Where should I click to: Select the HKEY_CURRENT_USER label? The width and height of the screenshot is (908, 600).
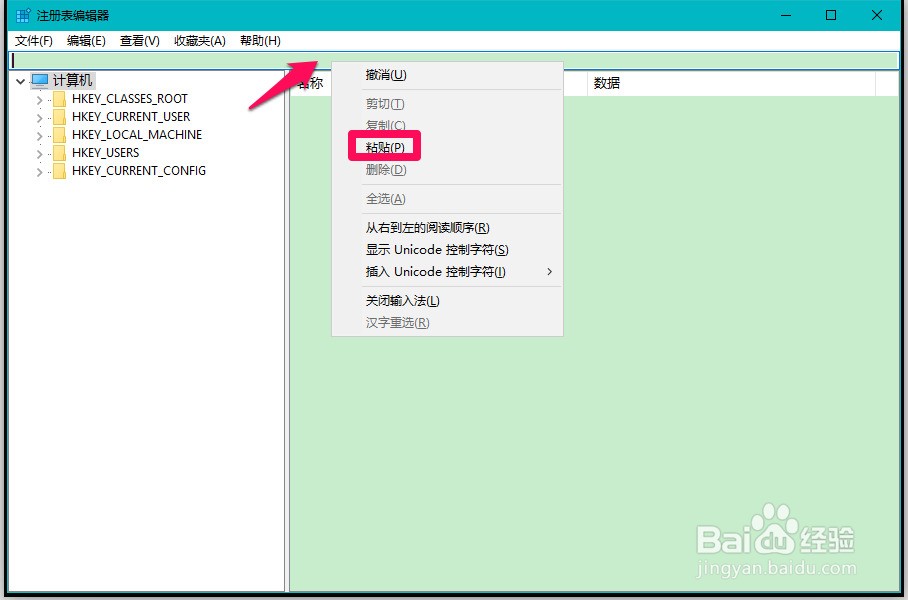point(131,117)
